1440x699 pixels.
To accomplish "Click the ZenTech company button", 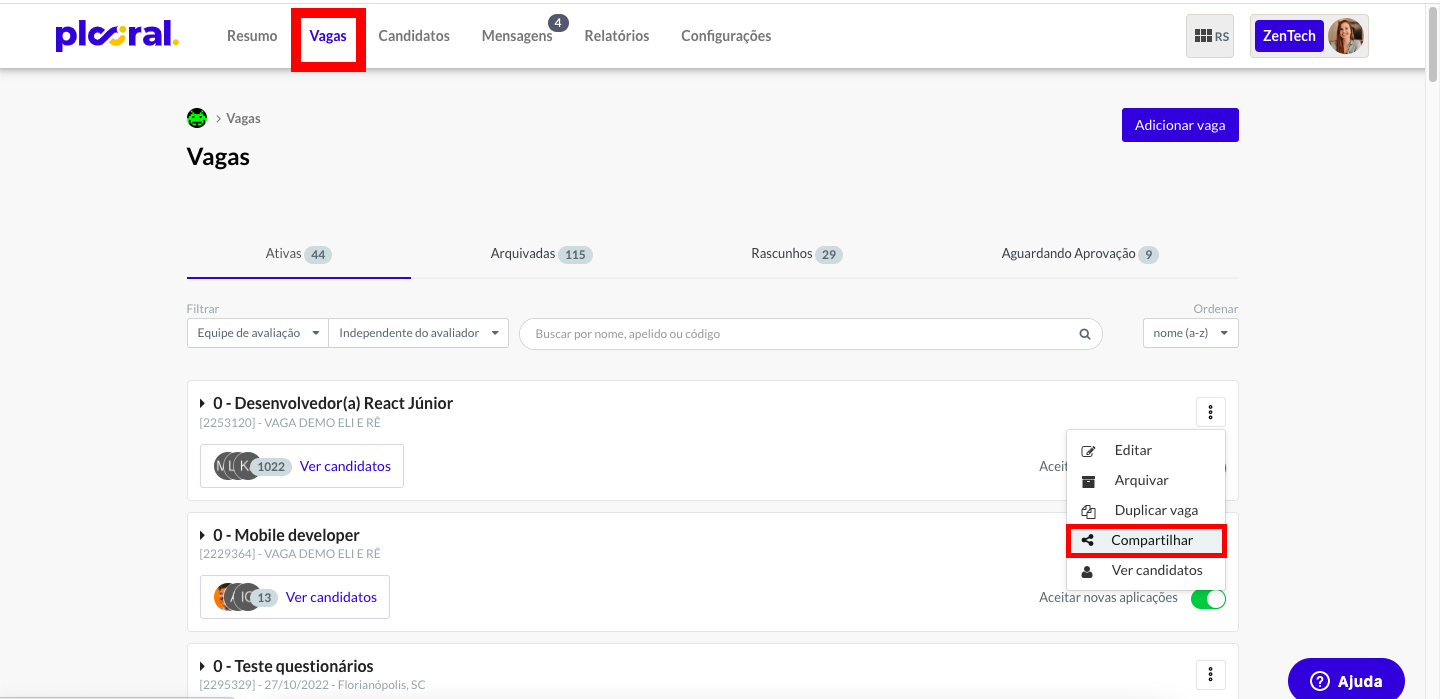I will pyautogui.click(x=1290, y=36).
